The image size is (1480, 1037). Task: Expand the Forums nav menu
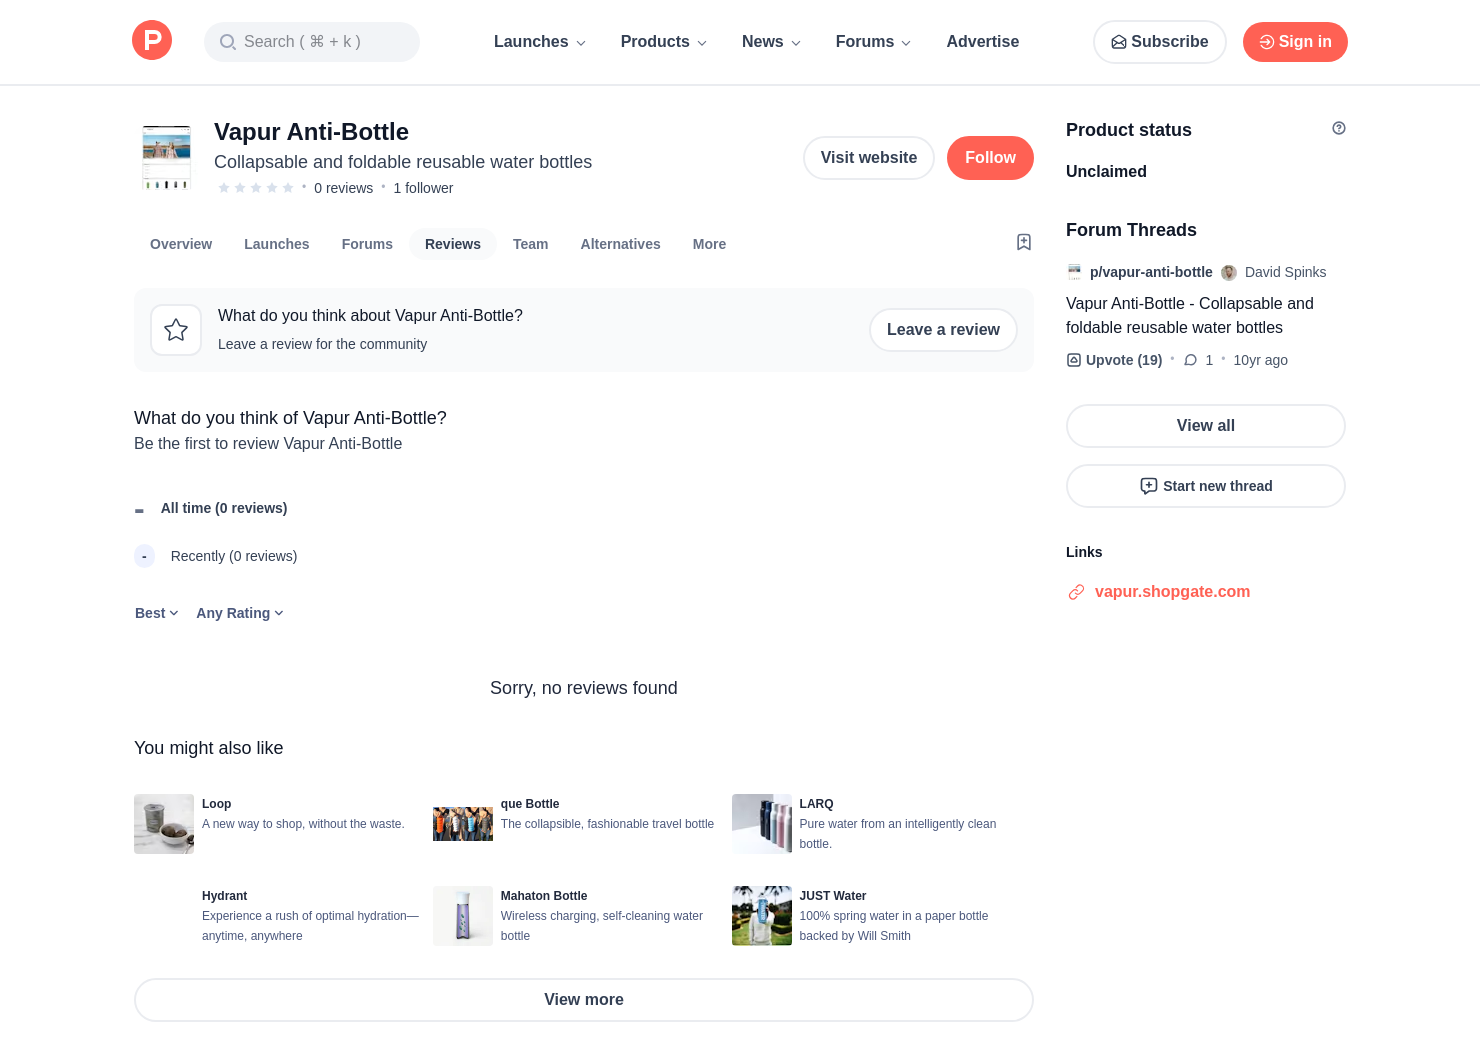click(873, 42)
